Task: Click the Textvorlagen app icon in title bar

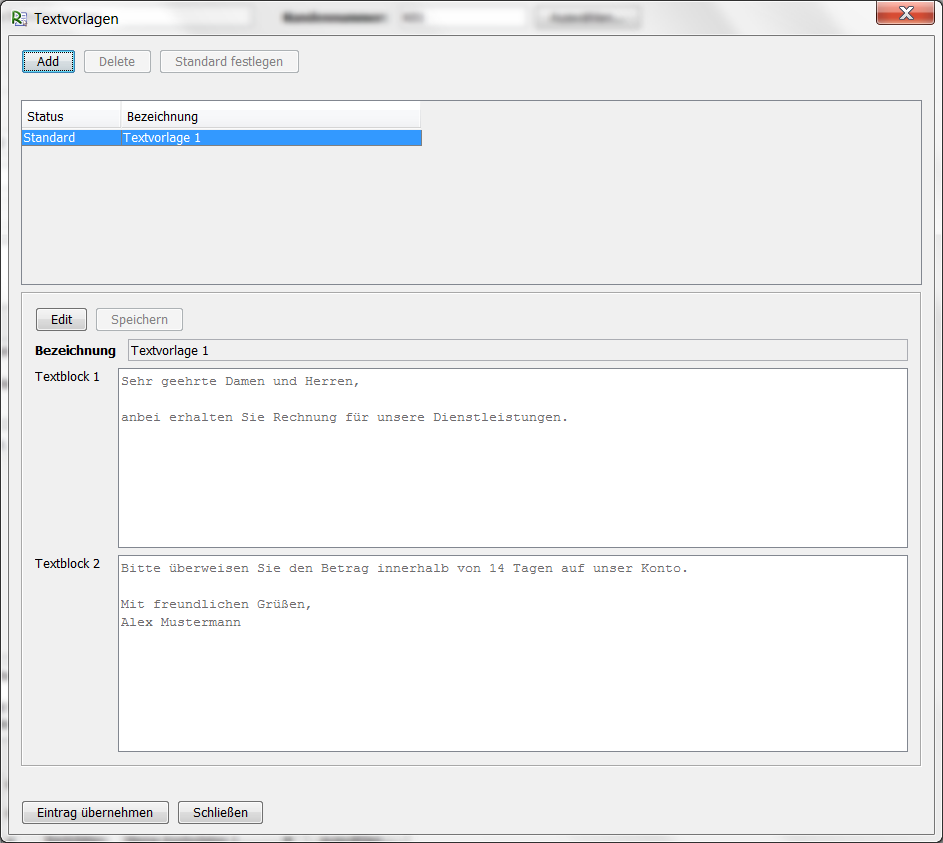Action: click(19, 18)
